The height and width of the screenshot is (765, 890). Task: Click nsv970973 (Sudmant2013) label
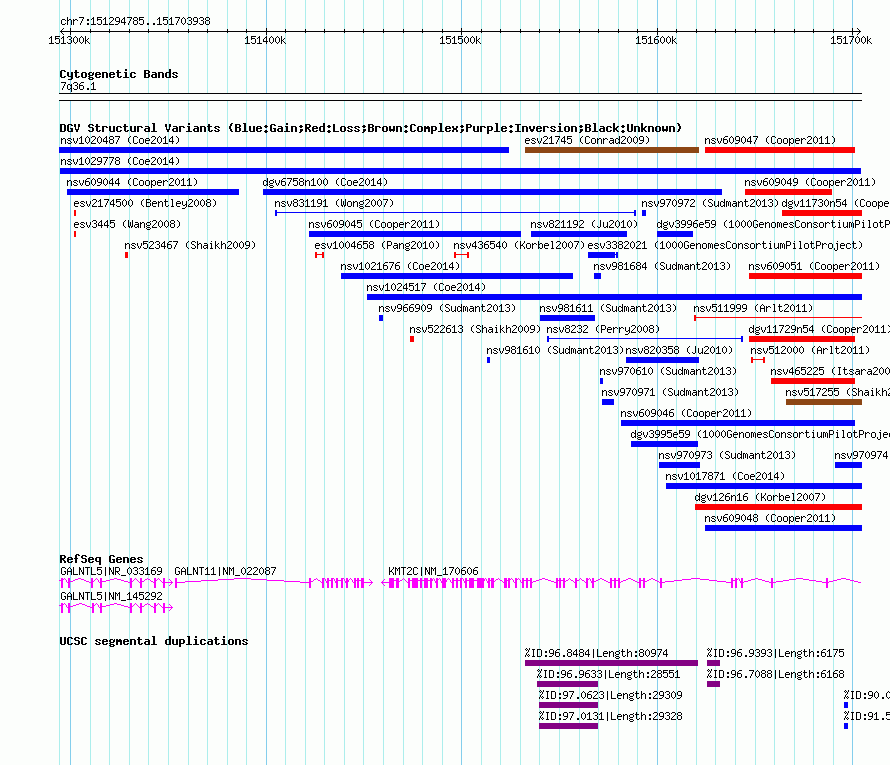click(727, 455)
